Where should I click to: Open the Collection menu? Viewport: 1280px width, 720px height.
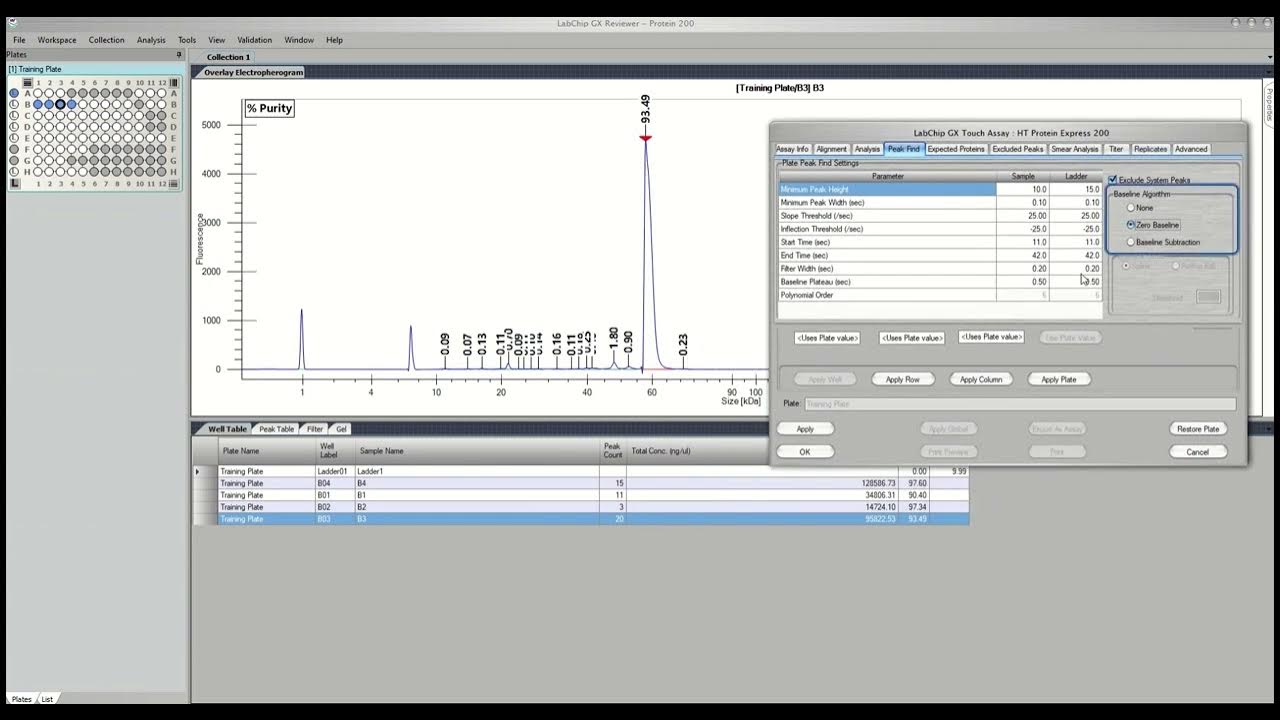coord(106,40)
